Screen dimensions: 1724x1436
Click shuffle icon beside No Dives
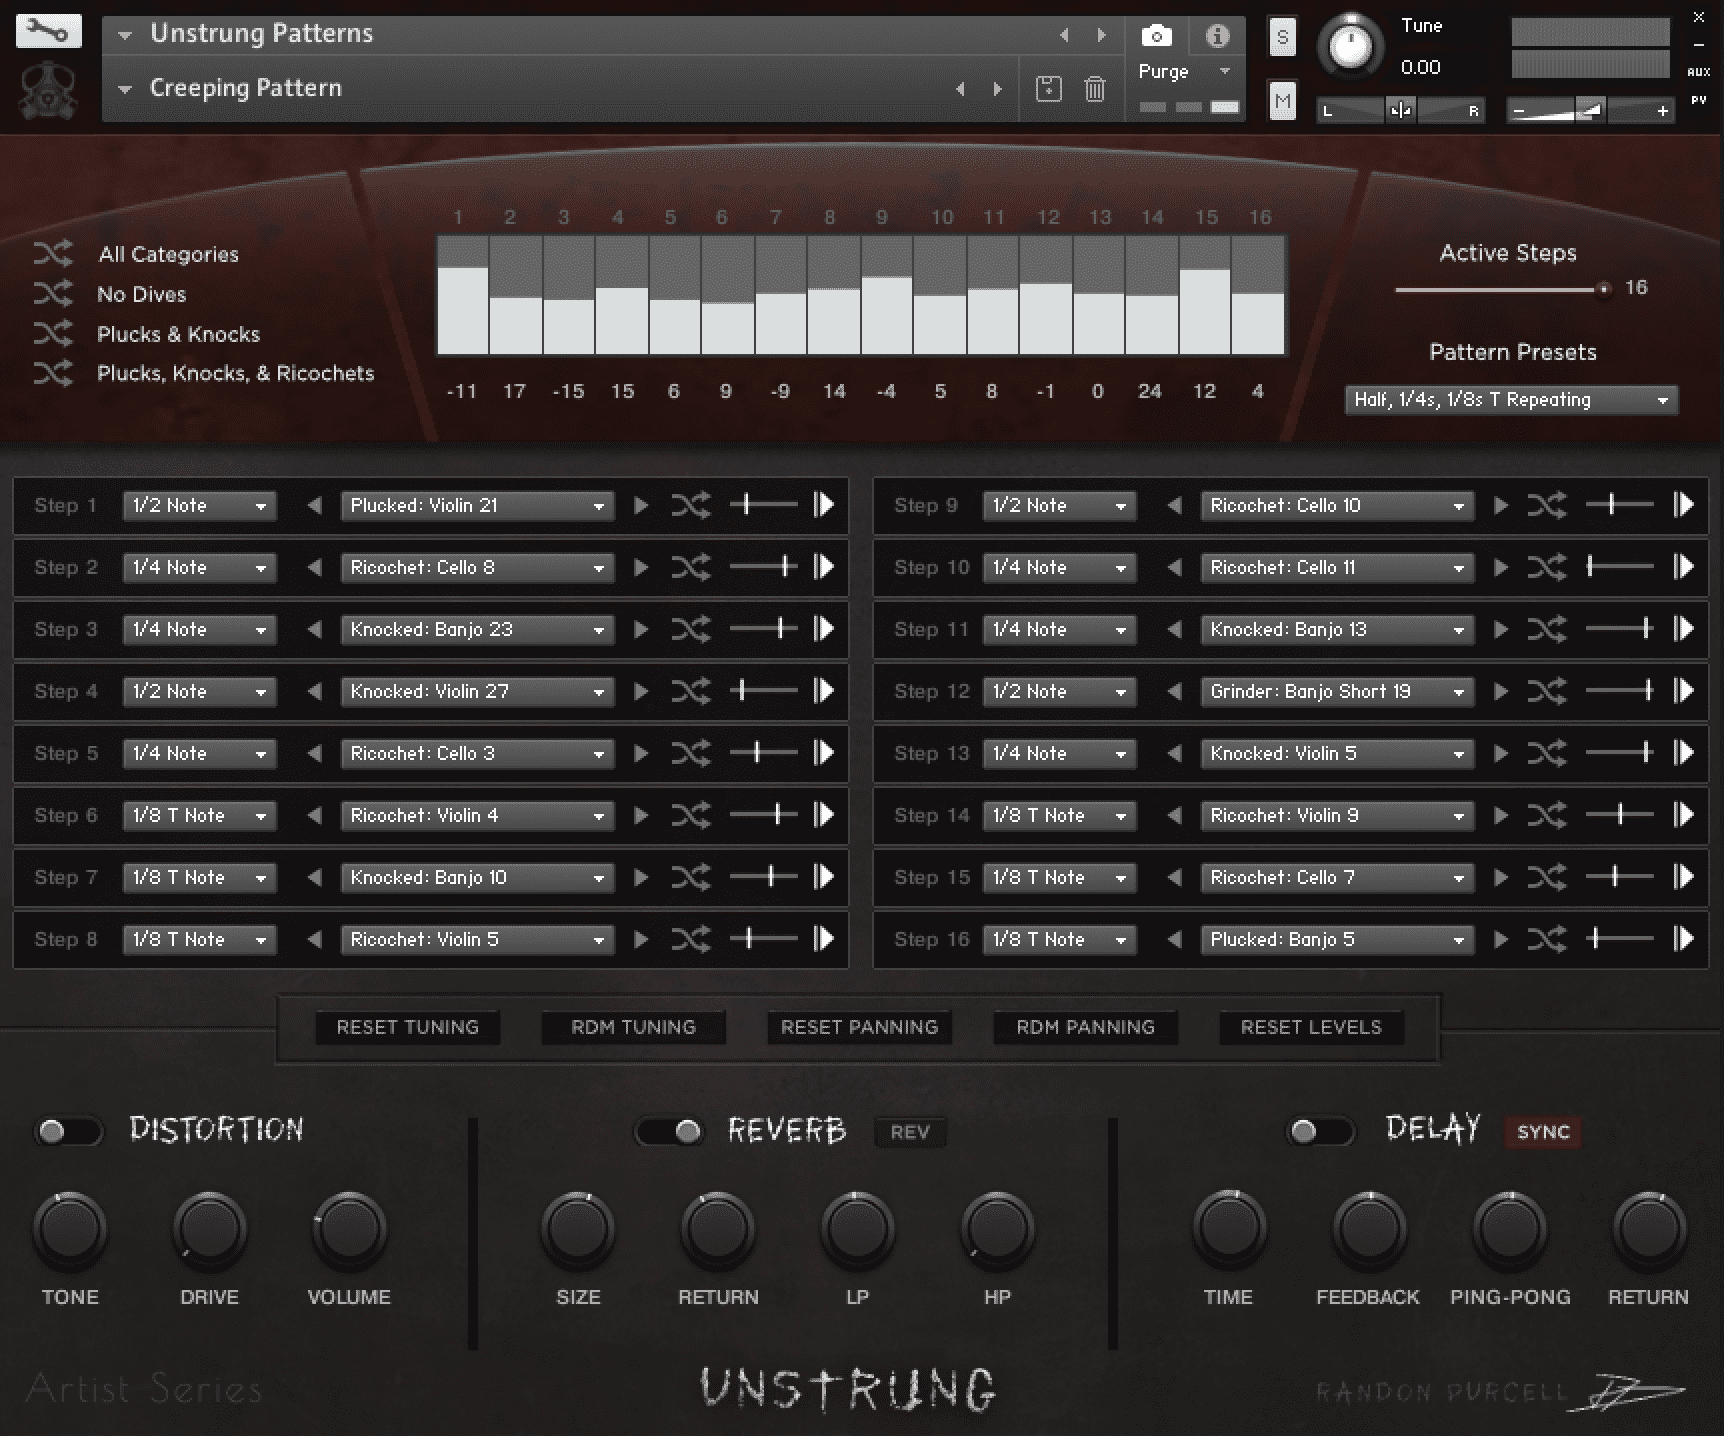[x=53, y=294]
